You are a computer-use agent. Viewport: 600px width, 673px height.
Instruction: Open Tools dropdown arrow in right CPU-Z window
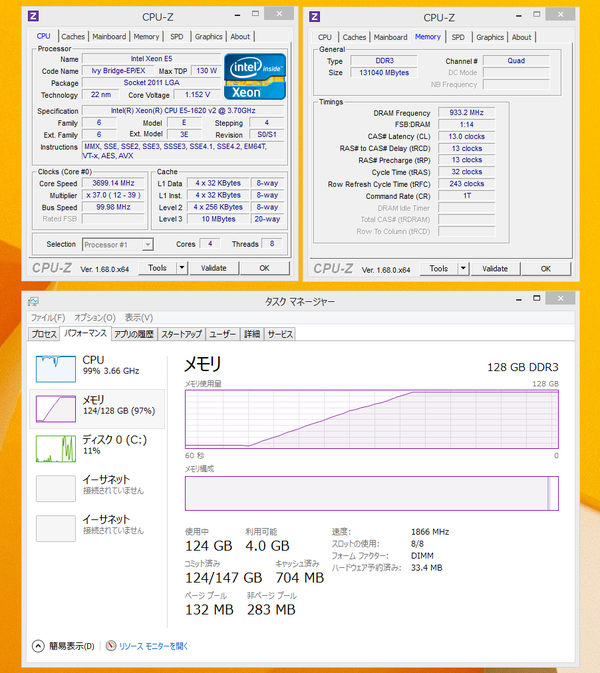(463, 269)
